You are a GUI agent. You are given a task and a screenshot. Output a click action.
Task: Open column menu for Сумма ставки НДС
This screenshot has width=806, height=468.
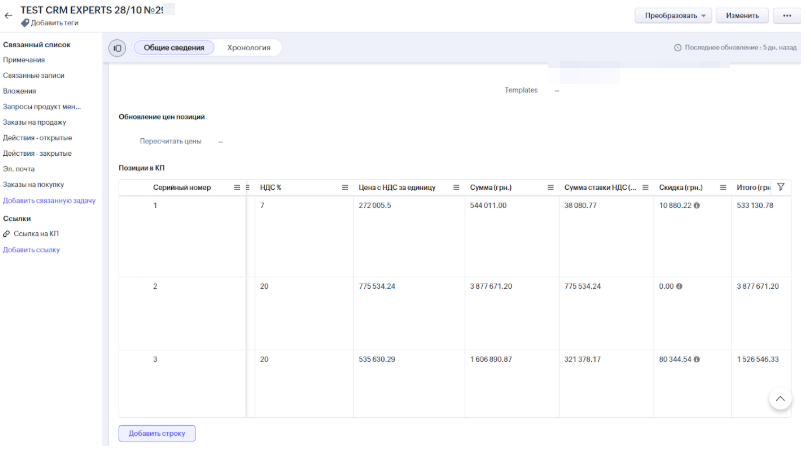click(645, 188)
